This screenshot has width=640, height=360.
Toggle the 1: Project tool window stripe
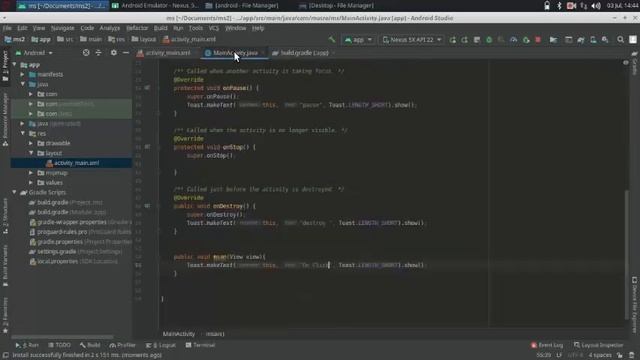click(5, 65)
